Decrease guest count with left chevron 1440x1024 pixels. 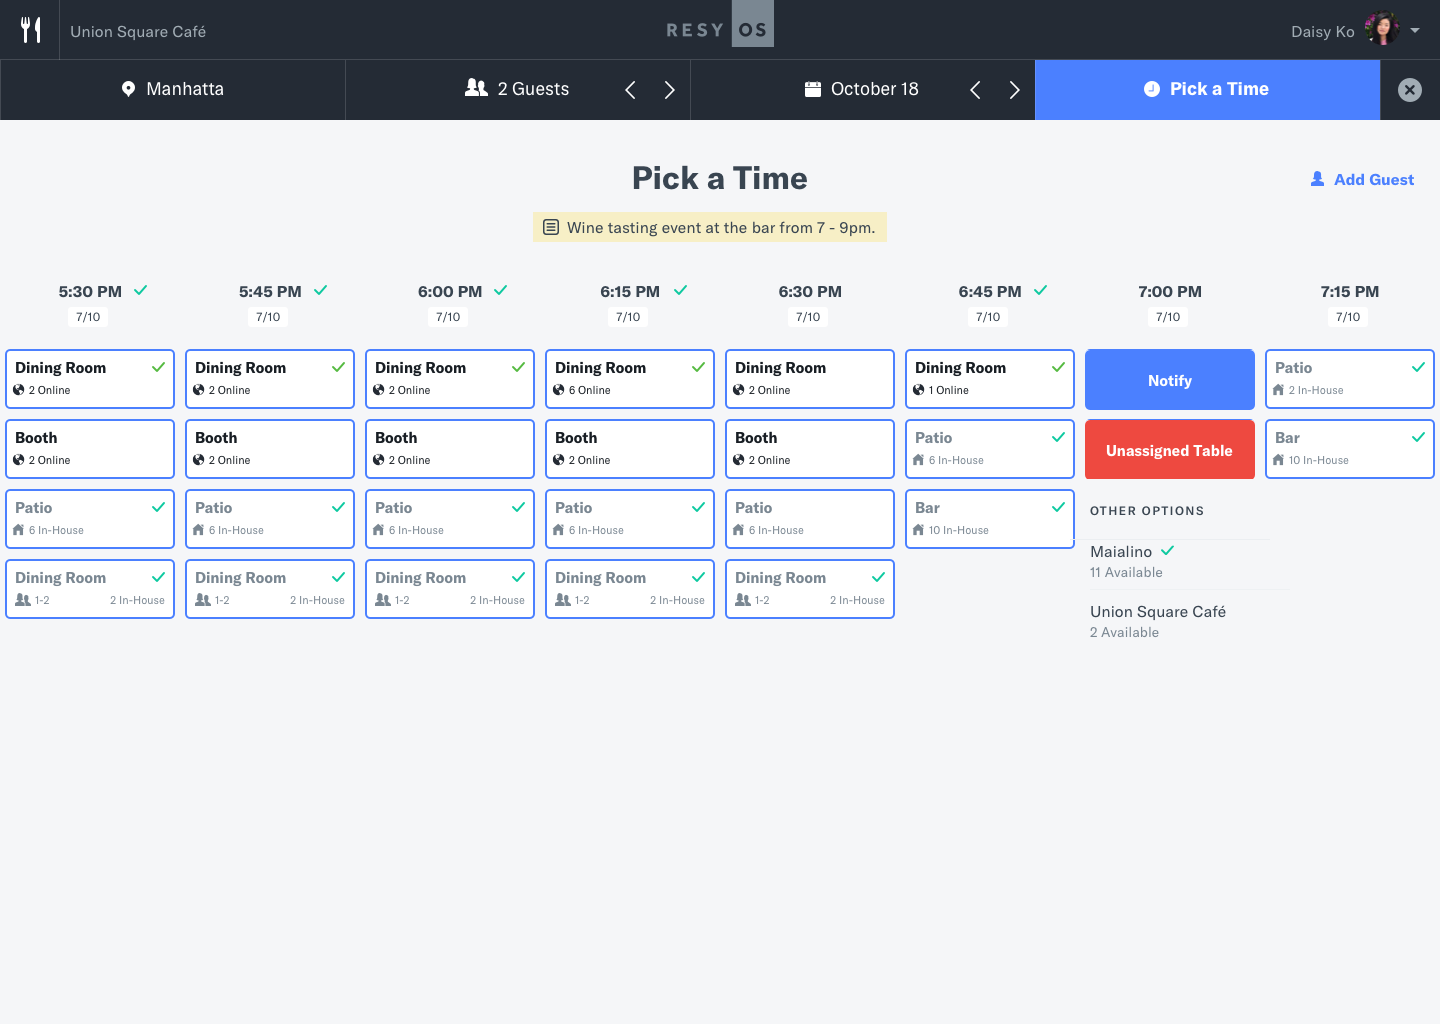pos(630,90)
